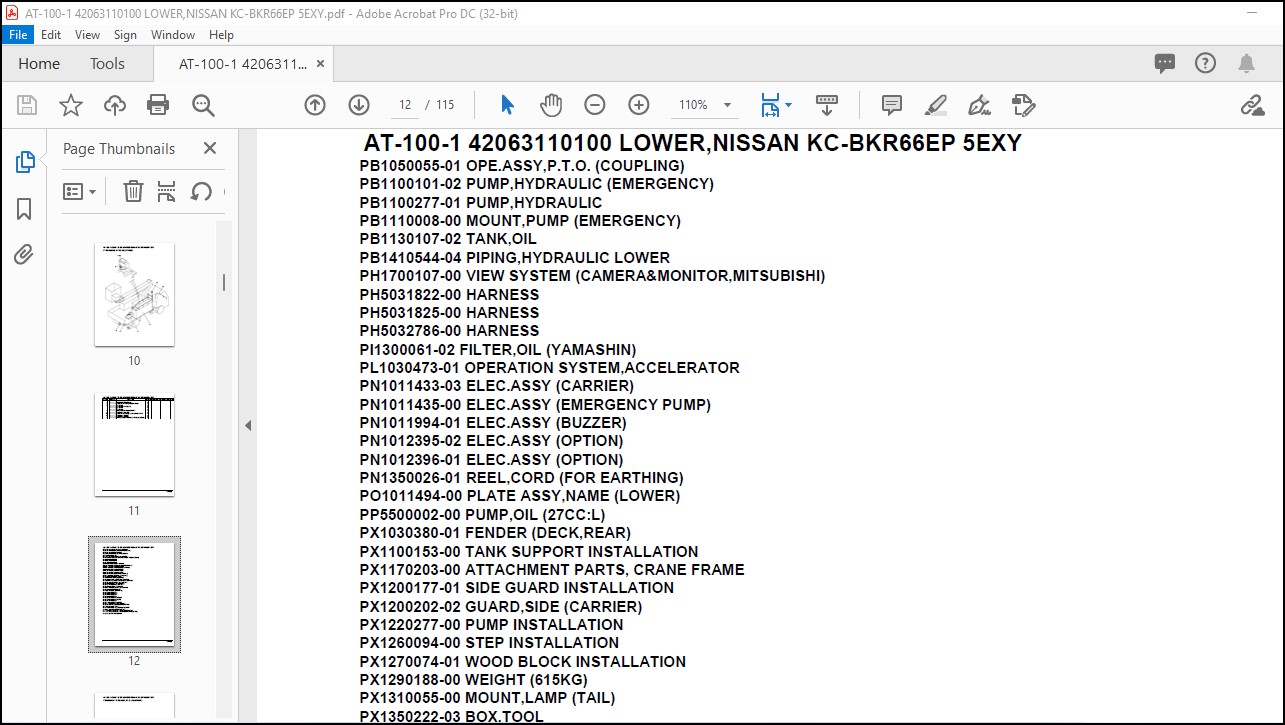The height and width of the screenshot is (725, 1285).
Task: Click the stamp and more tools icon
Action: pos(1023,105)
